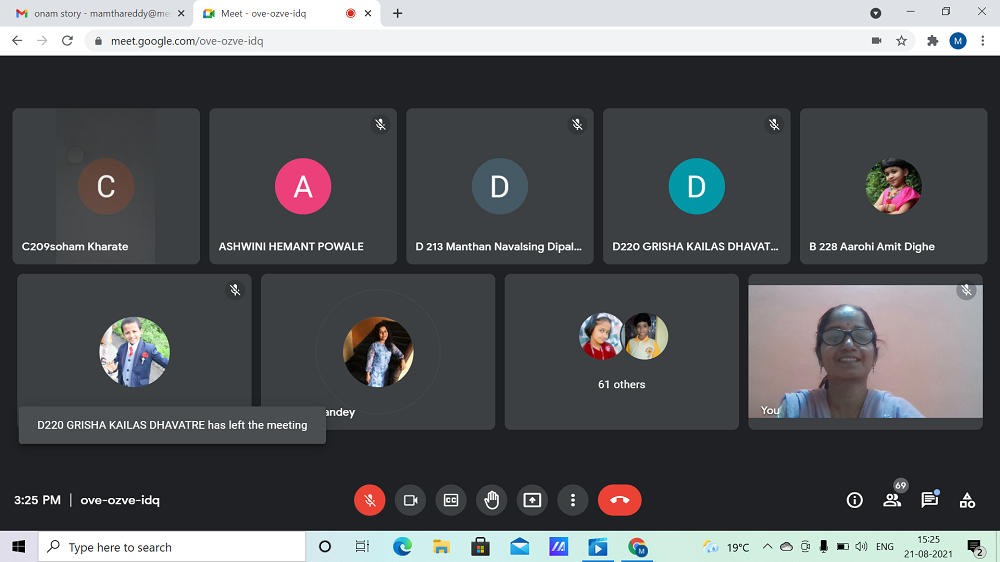Switch to the onam story Gmail tab
The image size is (1000, 562).
(95, 13)
